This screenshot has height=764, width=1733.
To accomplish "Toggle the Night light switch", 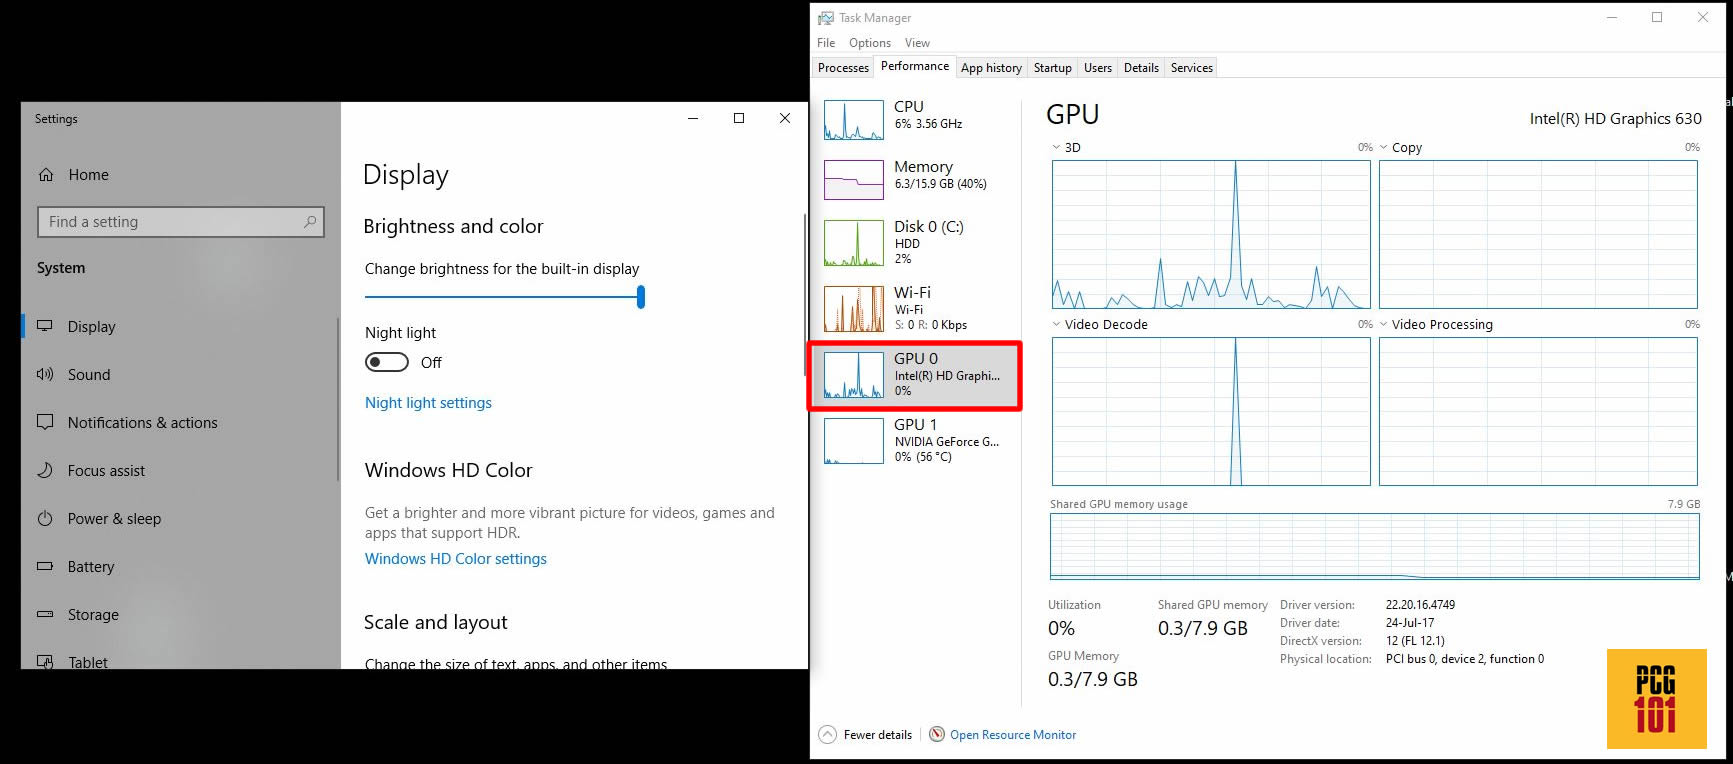I will coord(387,362).
